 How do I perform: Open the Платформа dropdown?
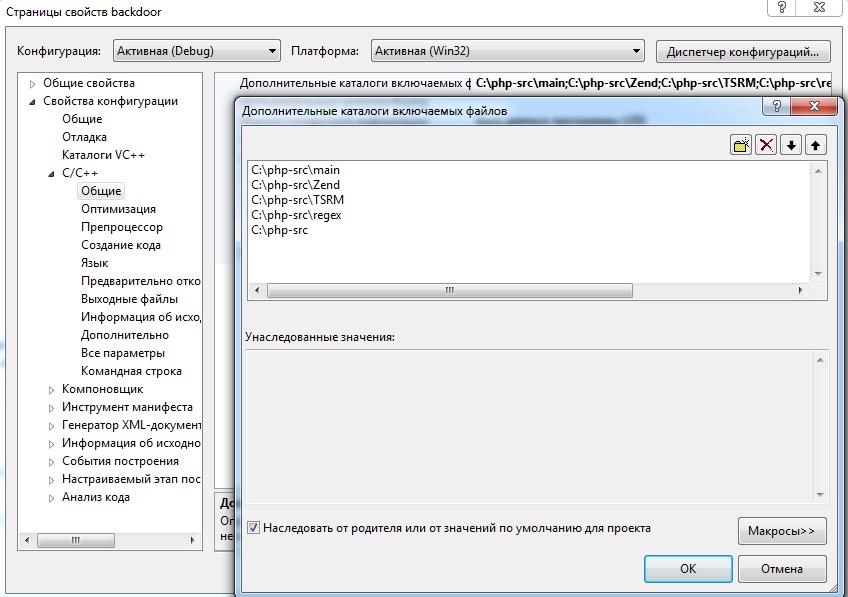pyautogui.click(x=508, y=51)
